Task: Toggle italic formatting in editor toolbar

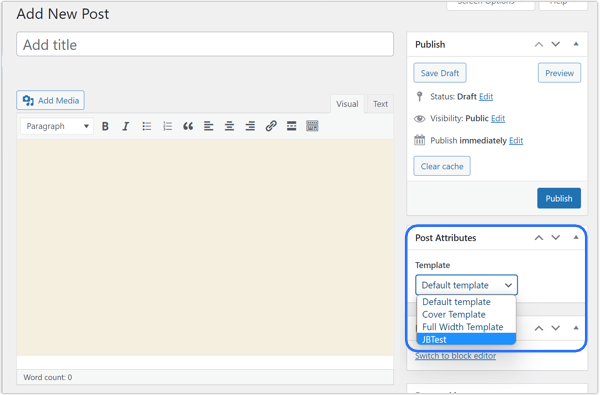Action: pos(126,126)
